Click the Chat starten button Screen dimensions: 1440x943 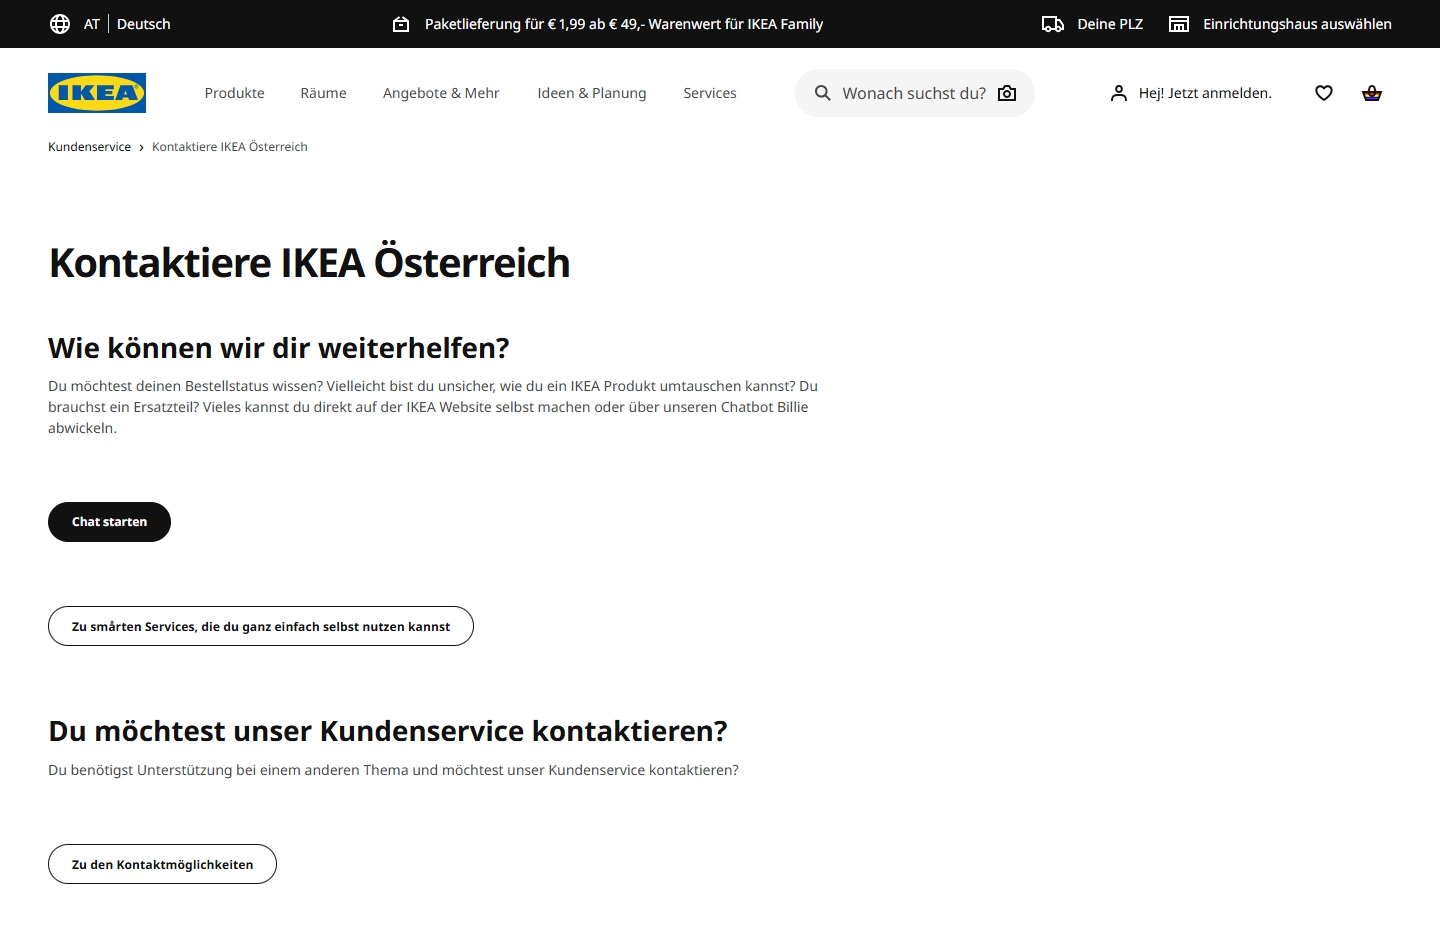point(109,521)
